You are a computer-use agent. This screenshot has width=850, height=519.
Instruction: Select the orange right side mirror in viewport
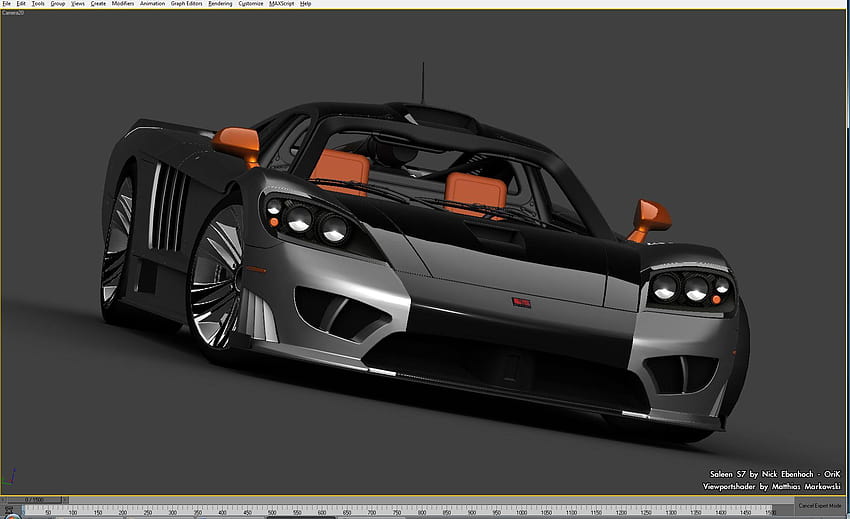pyautogui.click(x=650, y=219)
